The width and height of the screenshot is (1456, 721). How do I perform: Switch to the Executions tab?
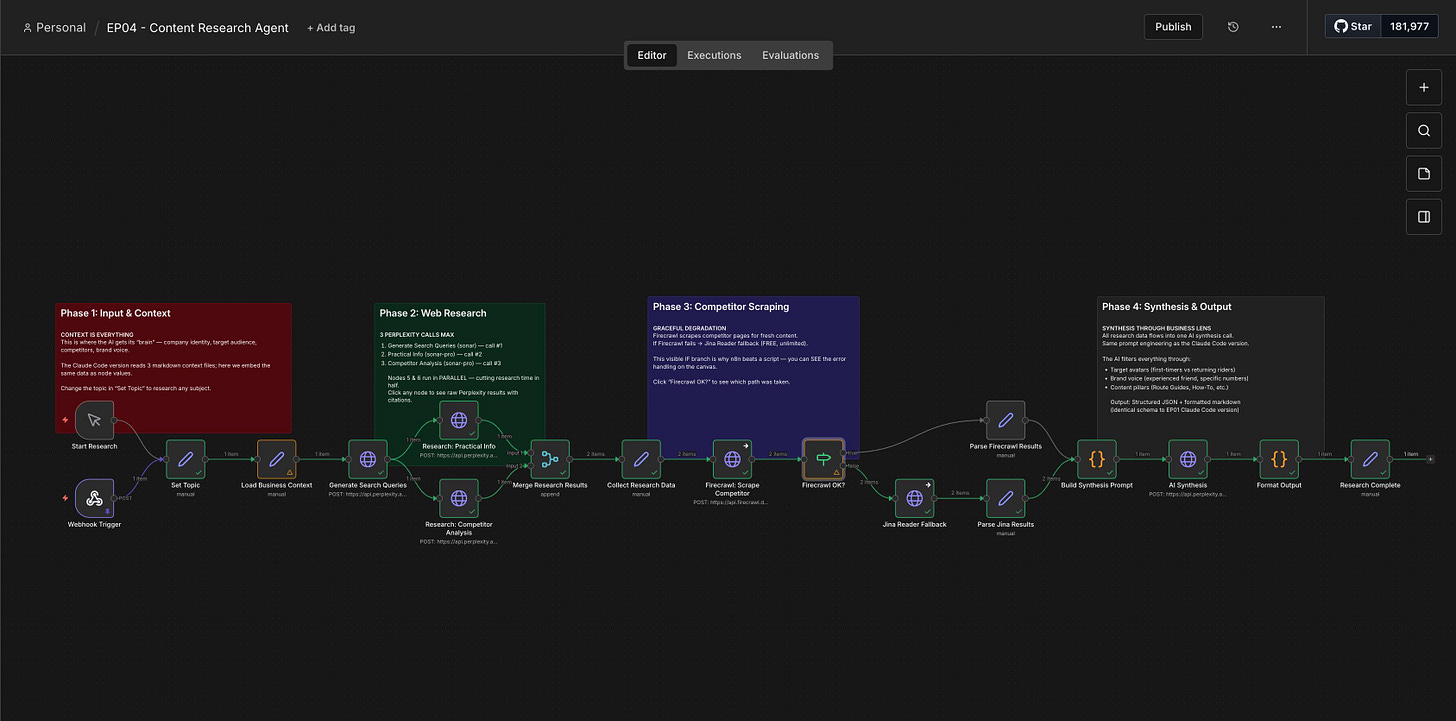pos(713,55)
